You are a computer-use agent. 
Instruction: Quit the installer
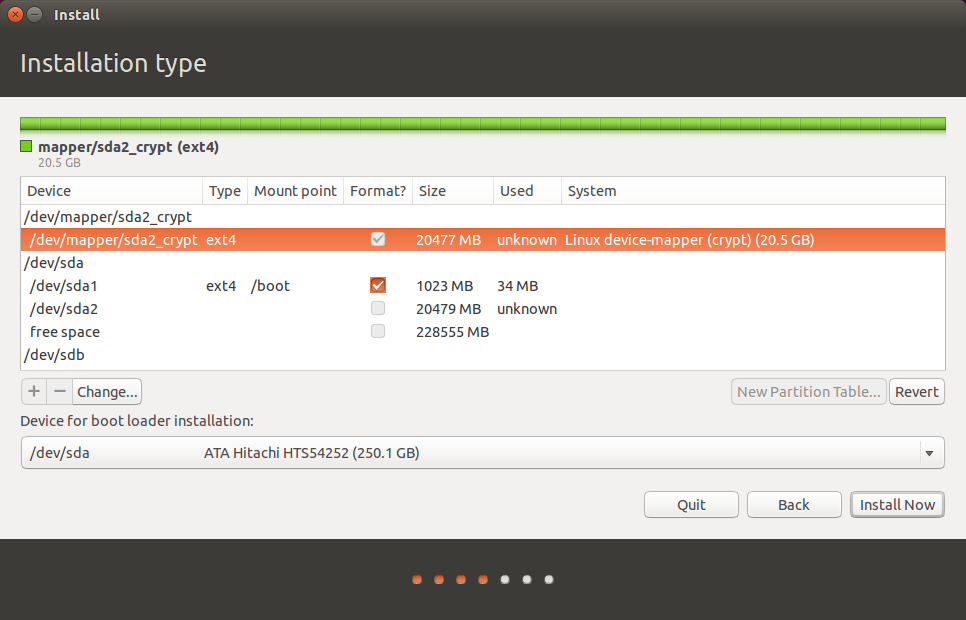click(x=691, y=504)
